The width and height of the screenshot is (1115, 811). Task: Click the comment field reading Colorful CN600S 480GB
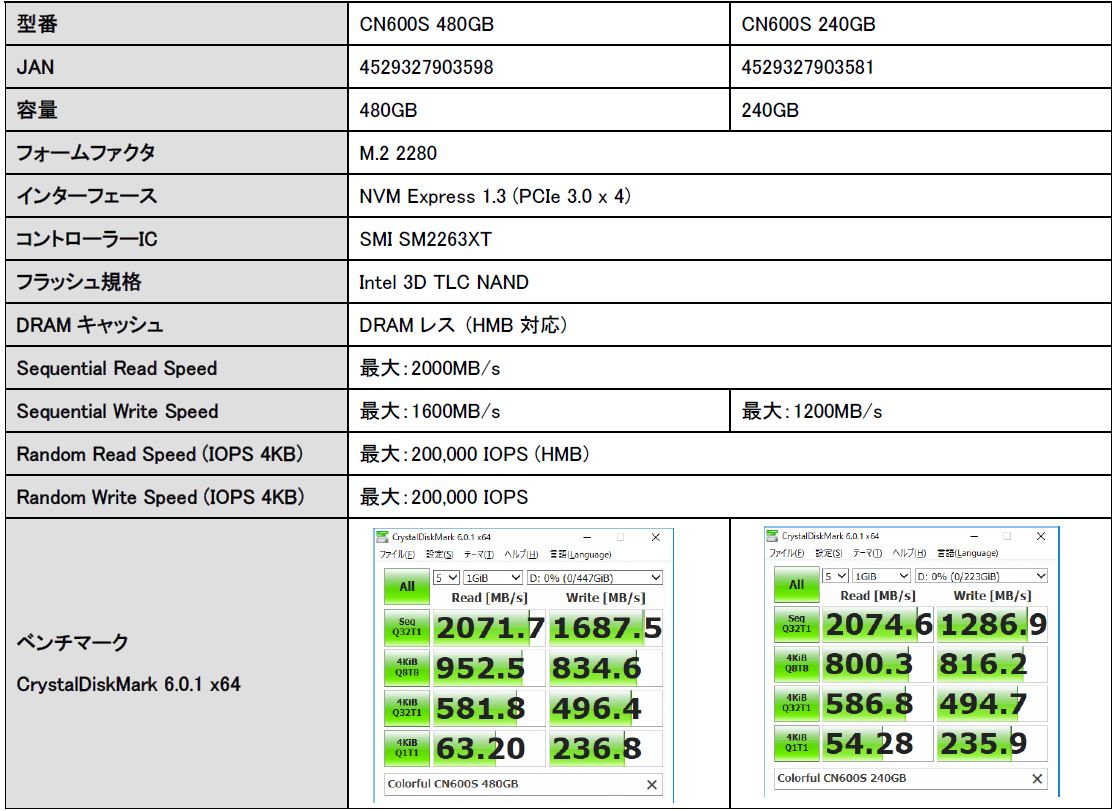point(510,784)
